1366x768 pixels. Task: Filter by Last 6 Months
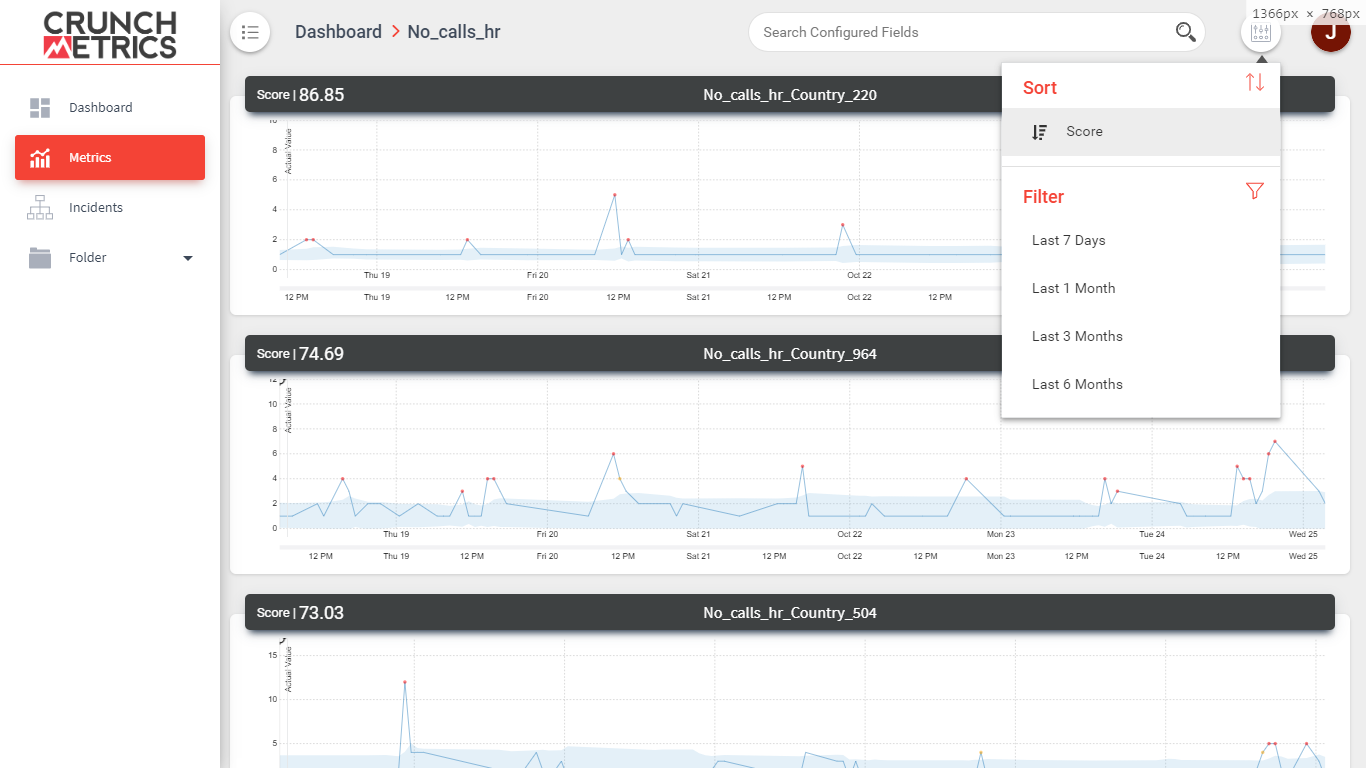click(1141, 384)
